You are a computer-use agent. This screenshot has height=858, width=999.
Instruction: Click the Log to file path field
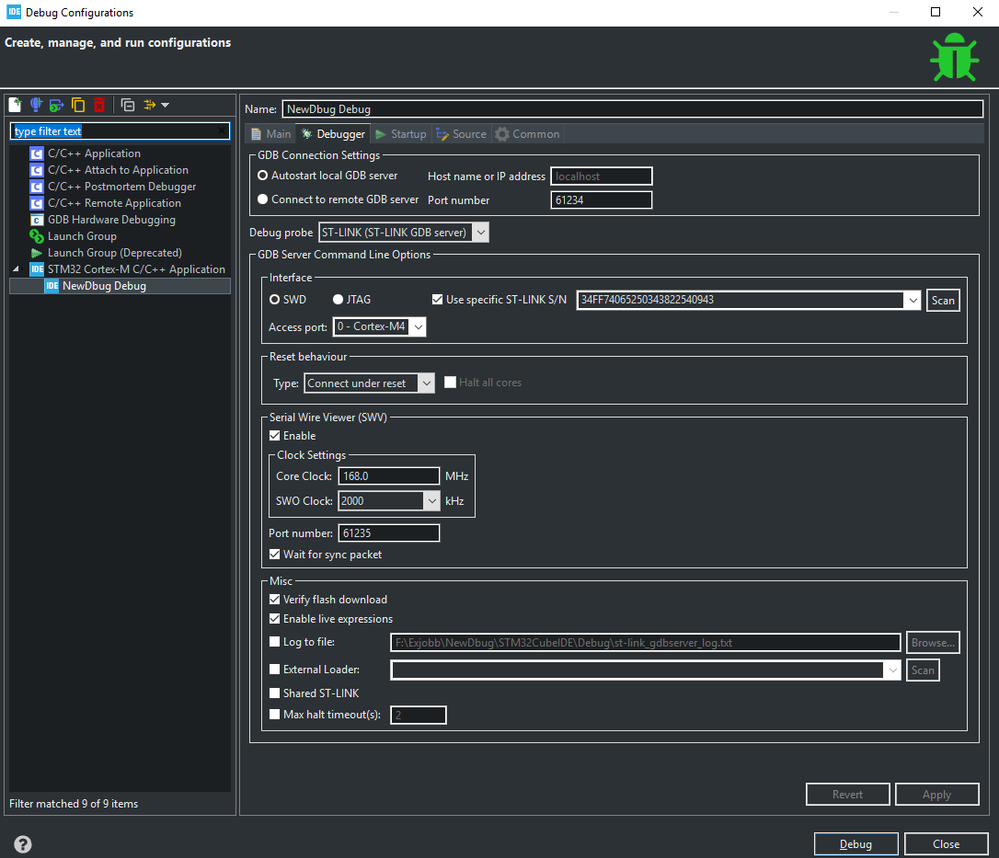[x=645, y=643]
